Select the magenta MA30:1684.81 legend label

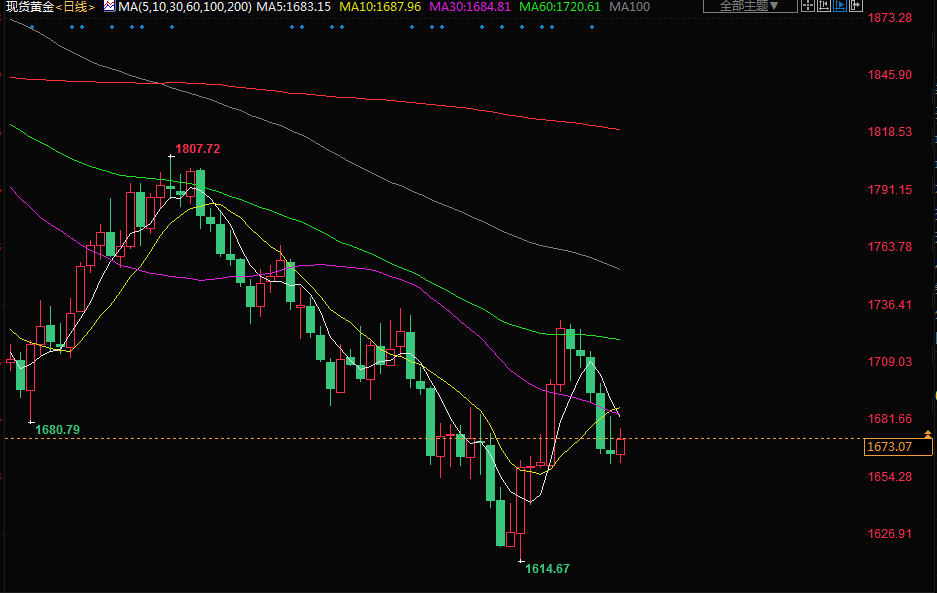coord(470,7)
